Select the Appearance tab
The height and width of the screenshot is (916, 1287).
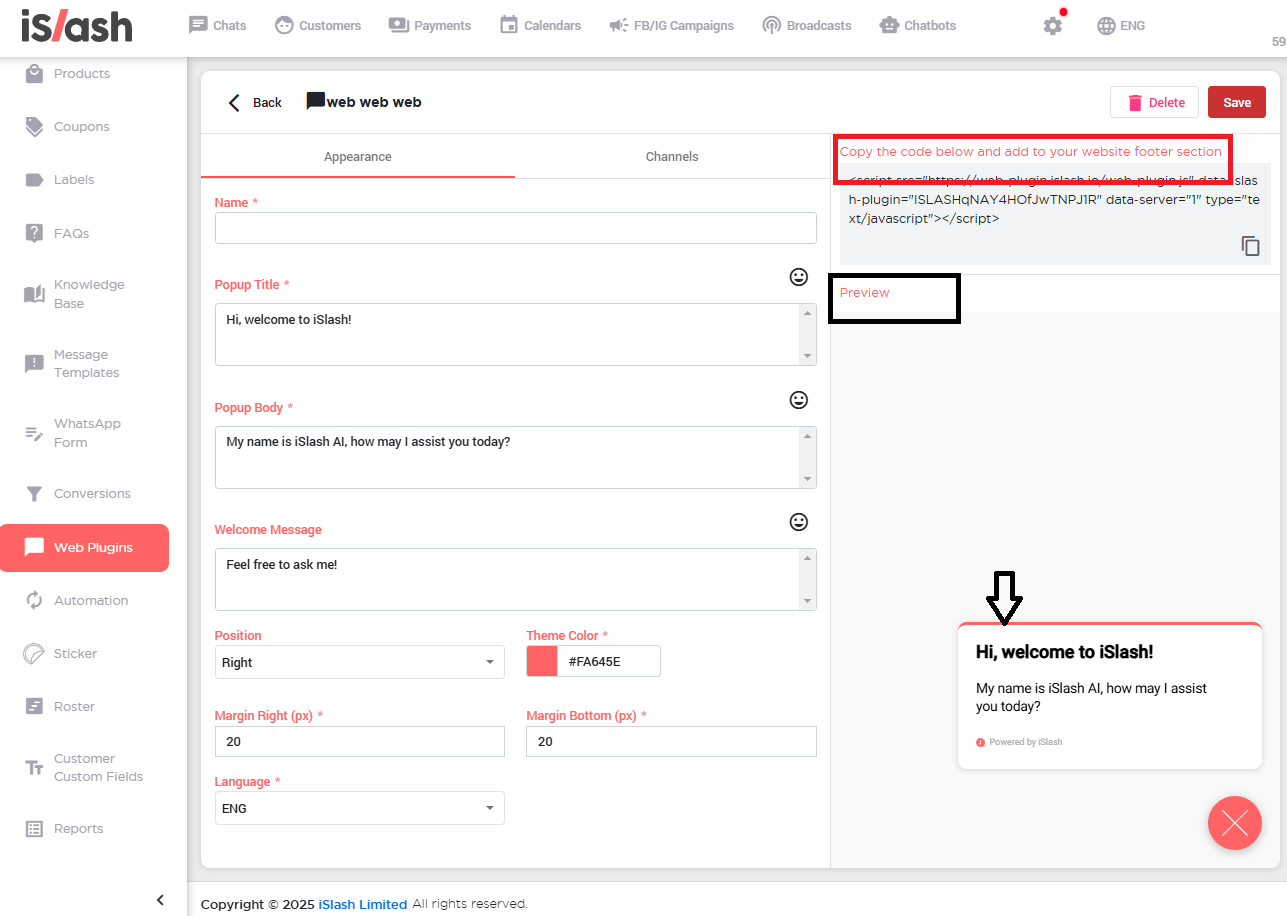coord(357,157)
